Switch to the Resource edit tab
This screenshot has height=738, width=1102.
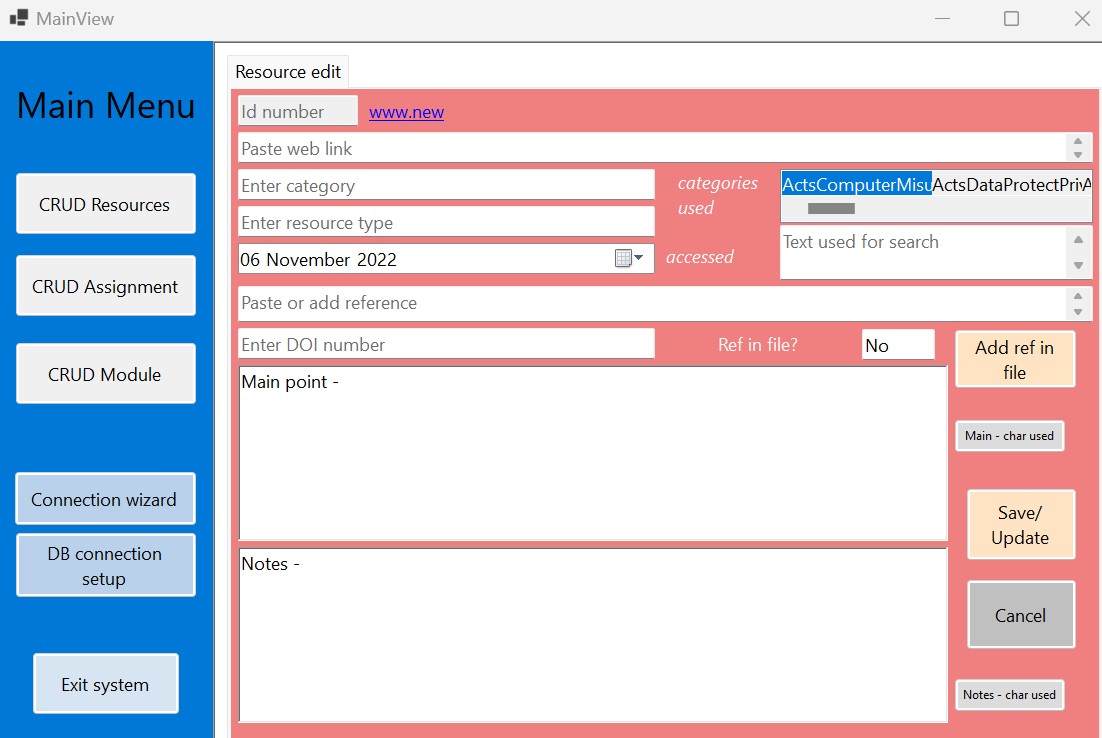pos(288,72)
